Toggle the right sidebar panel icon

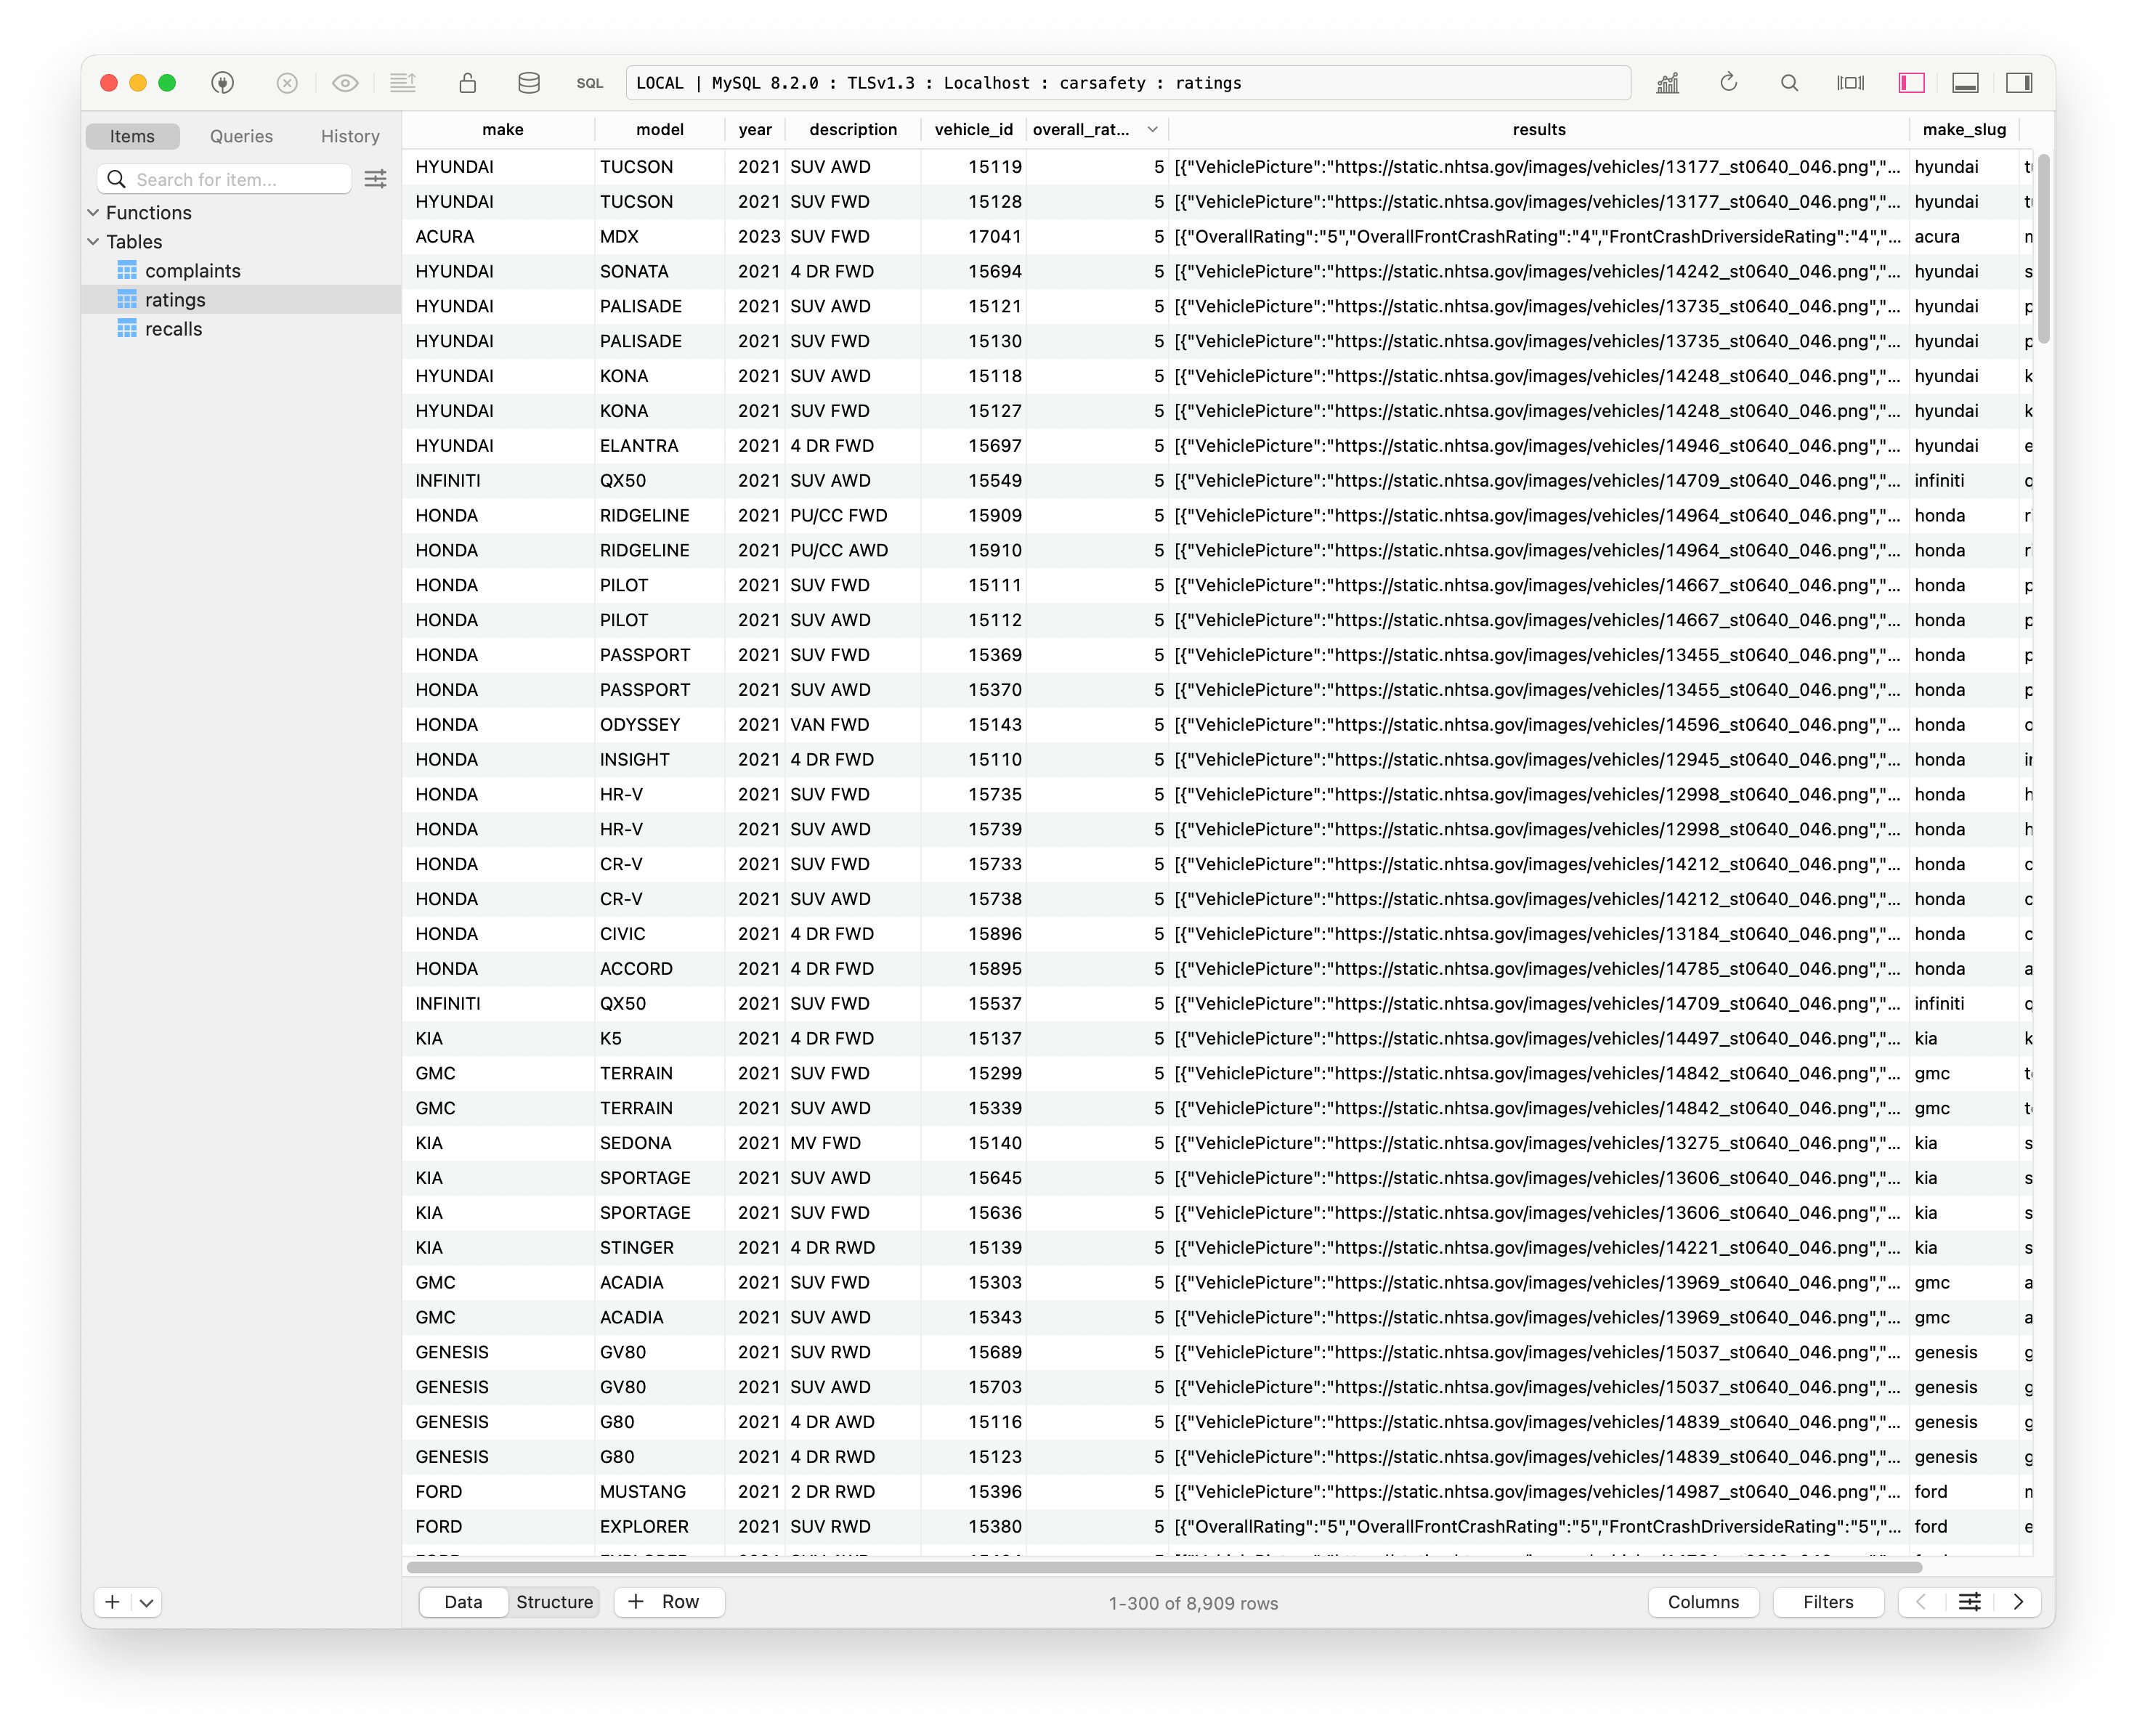click(2019, 83)
